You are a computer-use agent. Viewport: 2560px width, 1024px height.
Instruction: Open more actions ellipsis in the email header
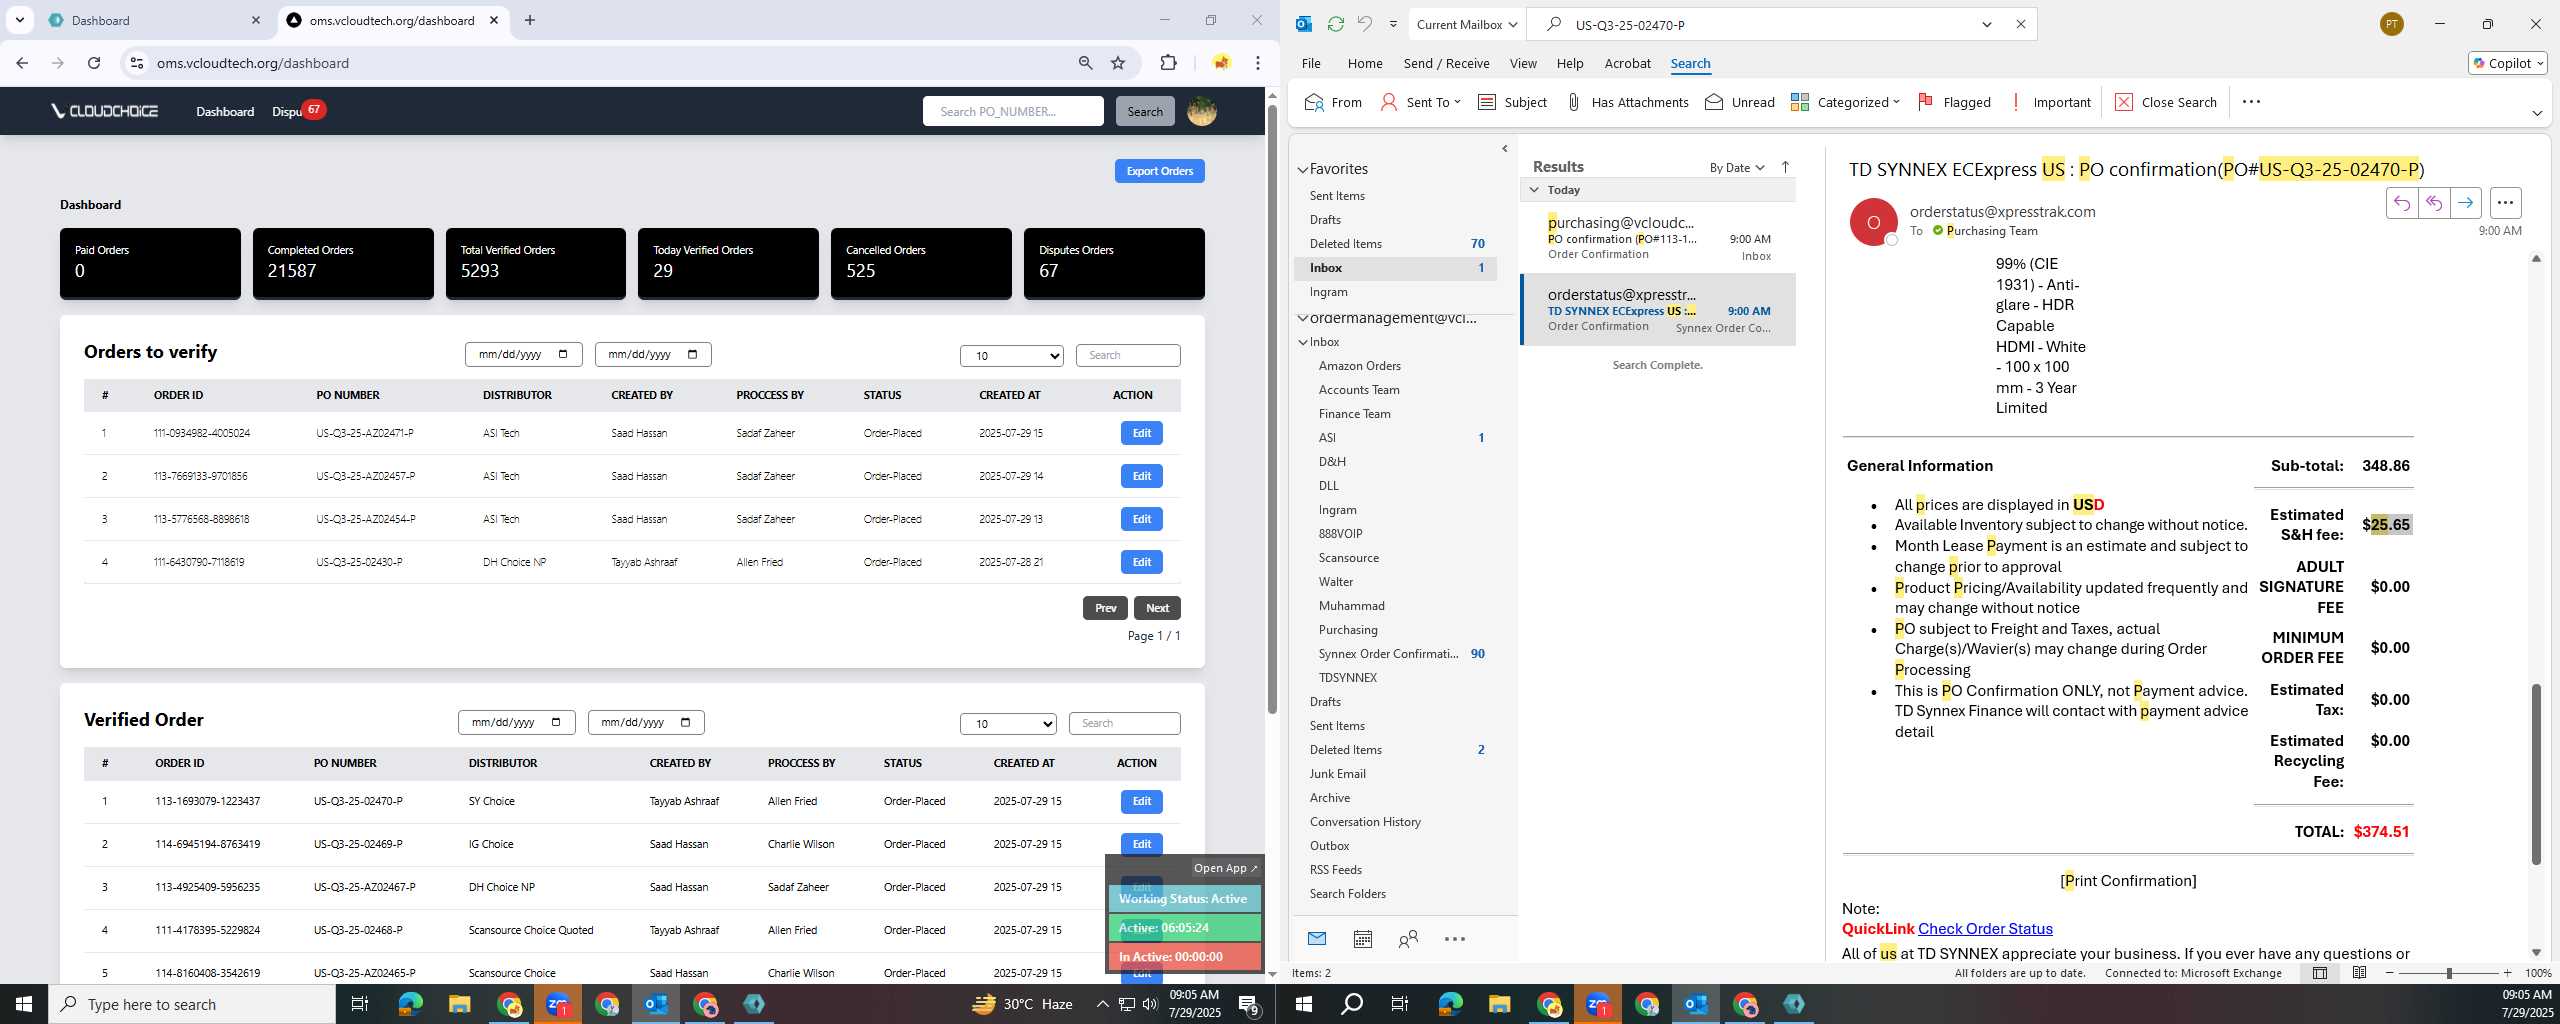(2505, 203)
